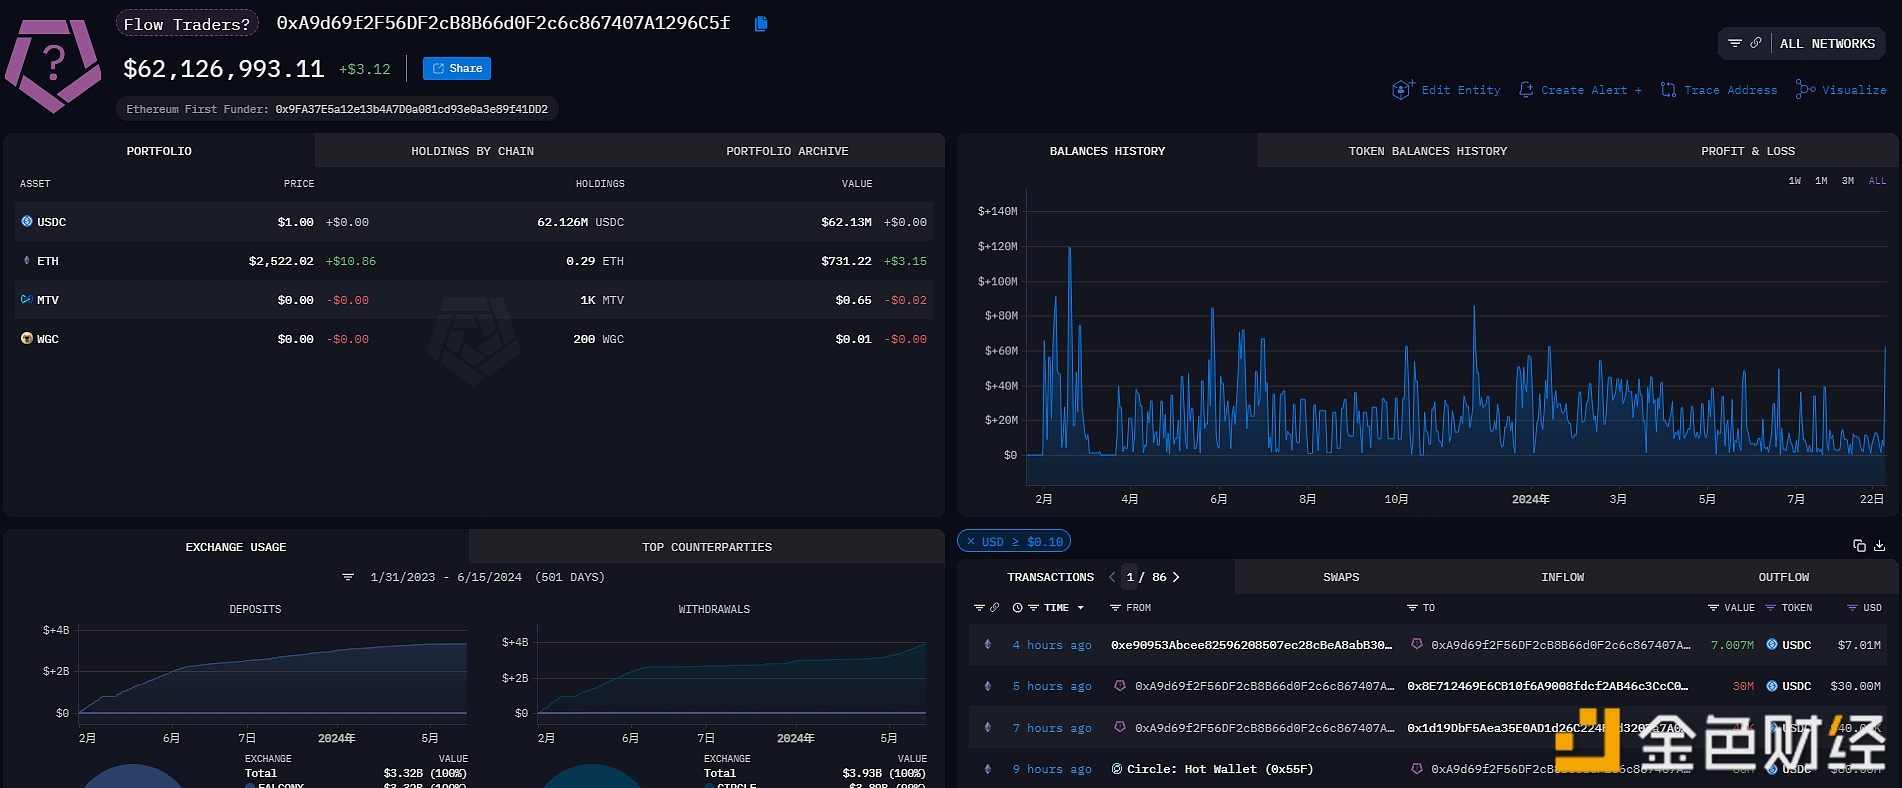Click the MTV token icon in portfolio

point(27,299)
